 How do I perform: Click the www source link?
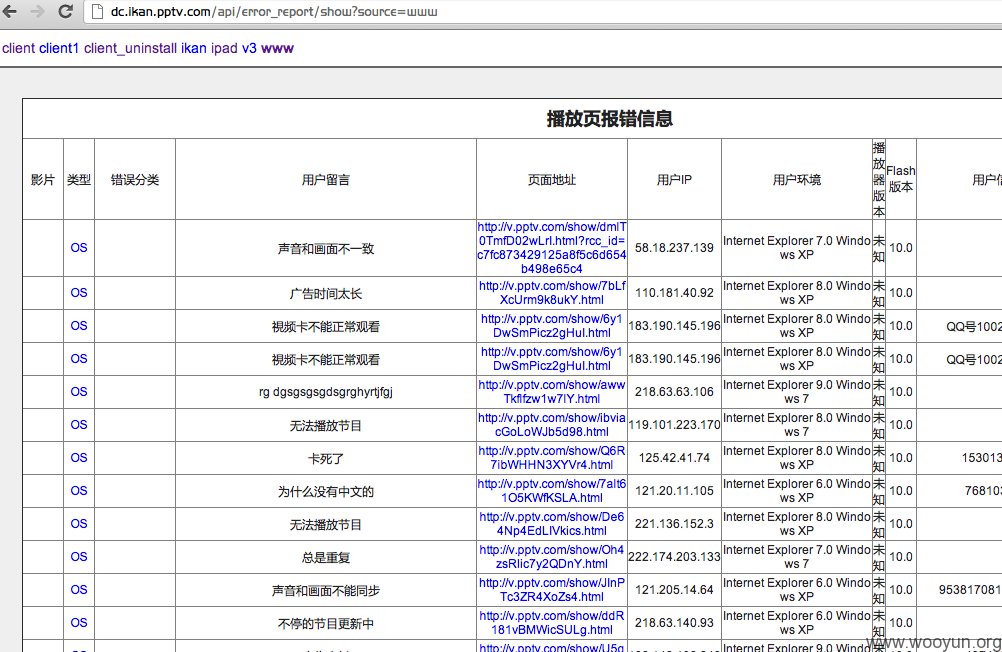[x=277, y=48]
